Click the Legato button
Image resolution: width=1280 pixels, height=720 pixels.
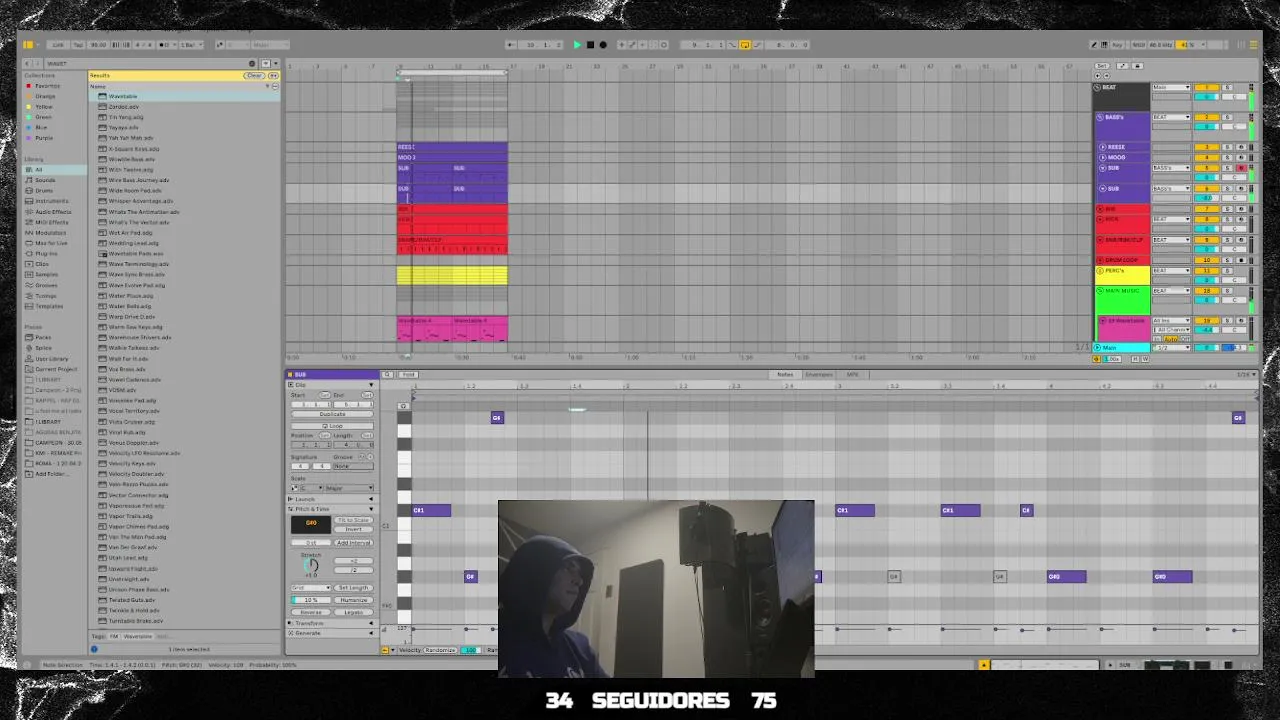pyautogui.click(x=353, y=612)
